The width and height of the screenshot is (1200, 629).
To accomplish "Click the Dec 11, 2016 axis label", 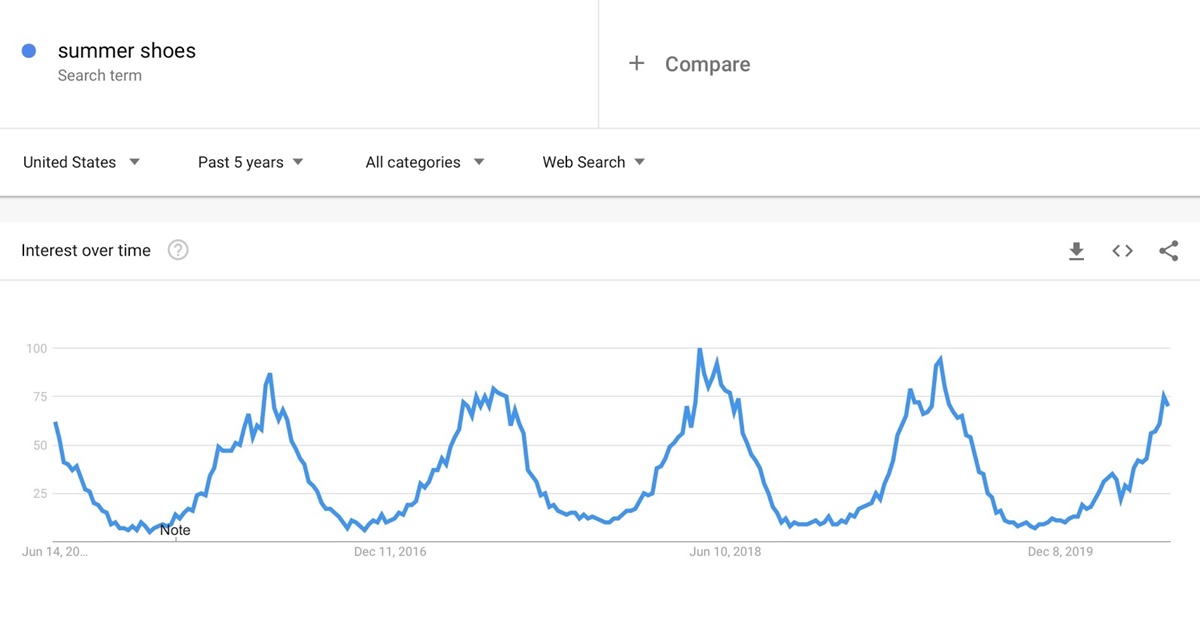I will (390, 551).
